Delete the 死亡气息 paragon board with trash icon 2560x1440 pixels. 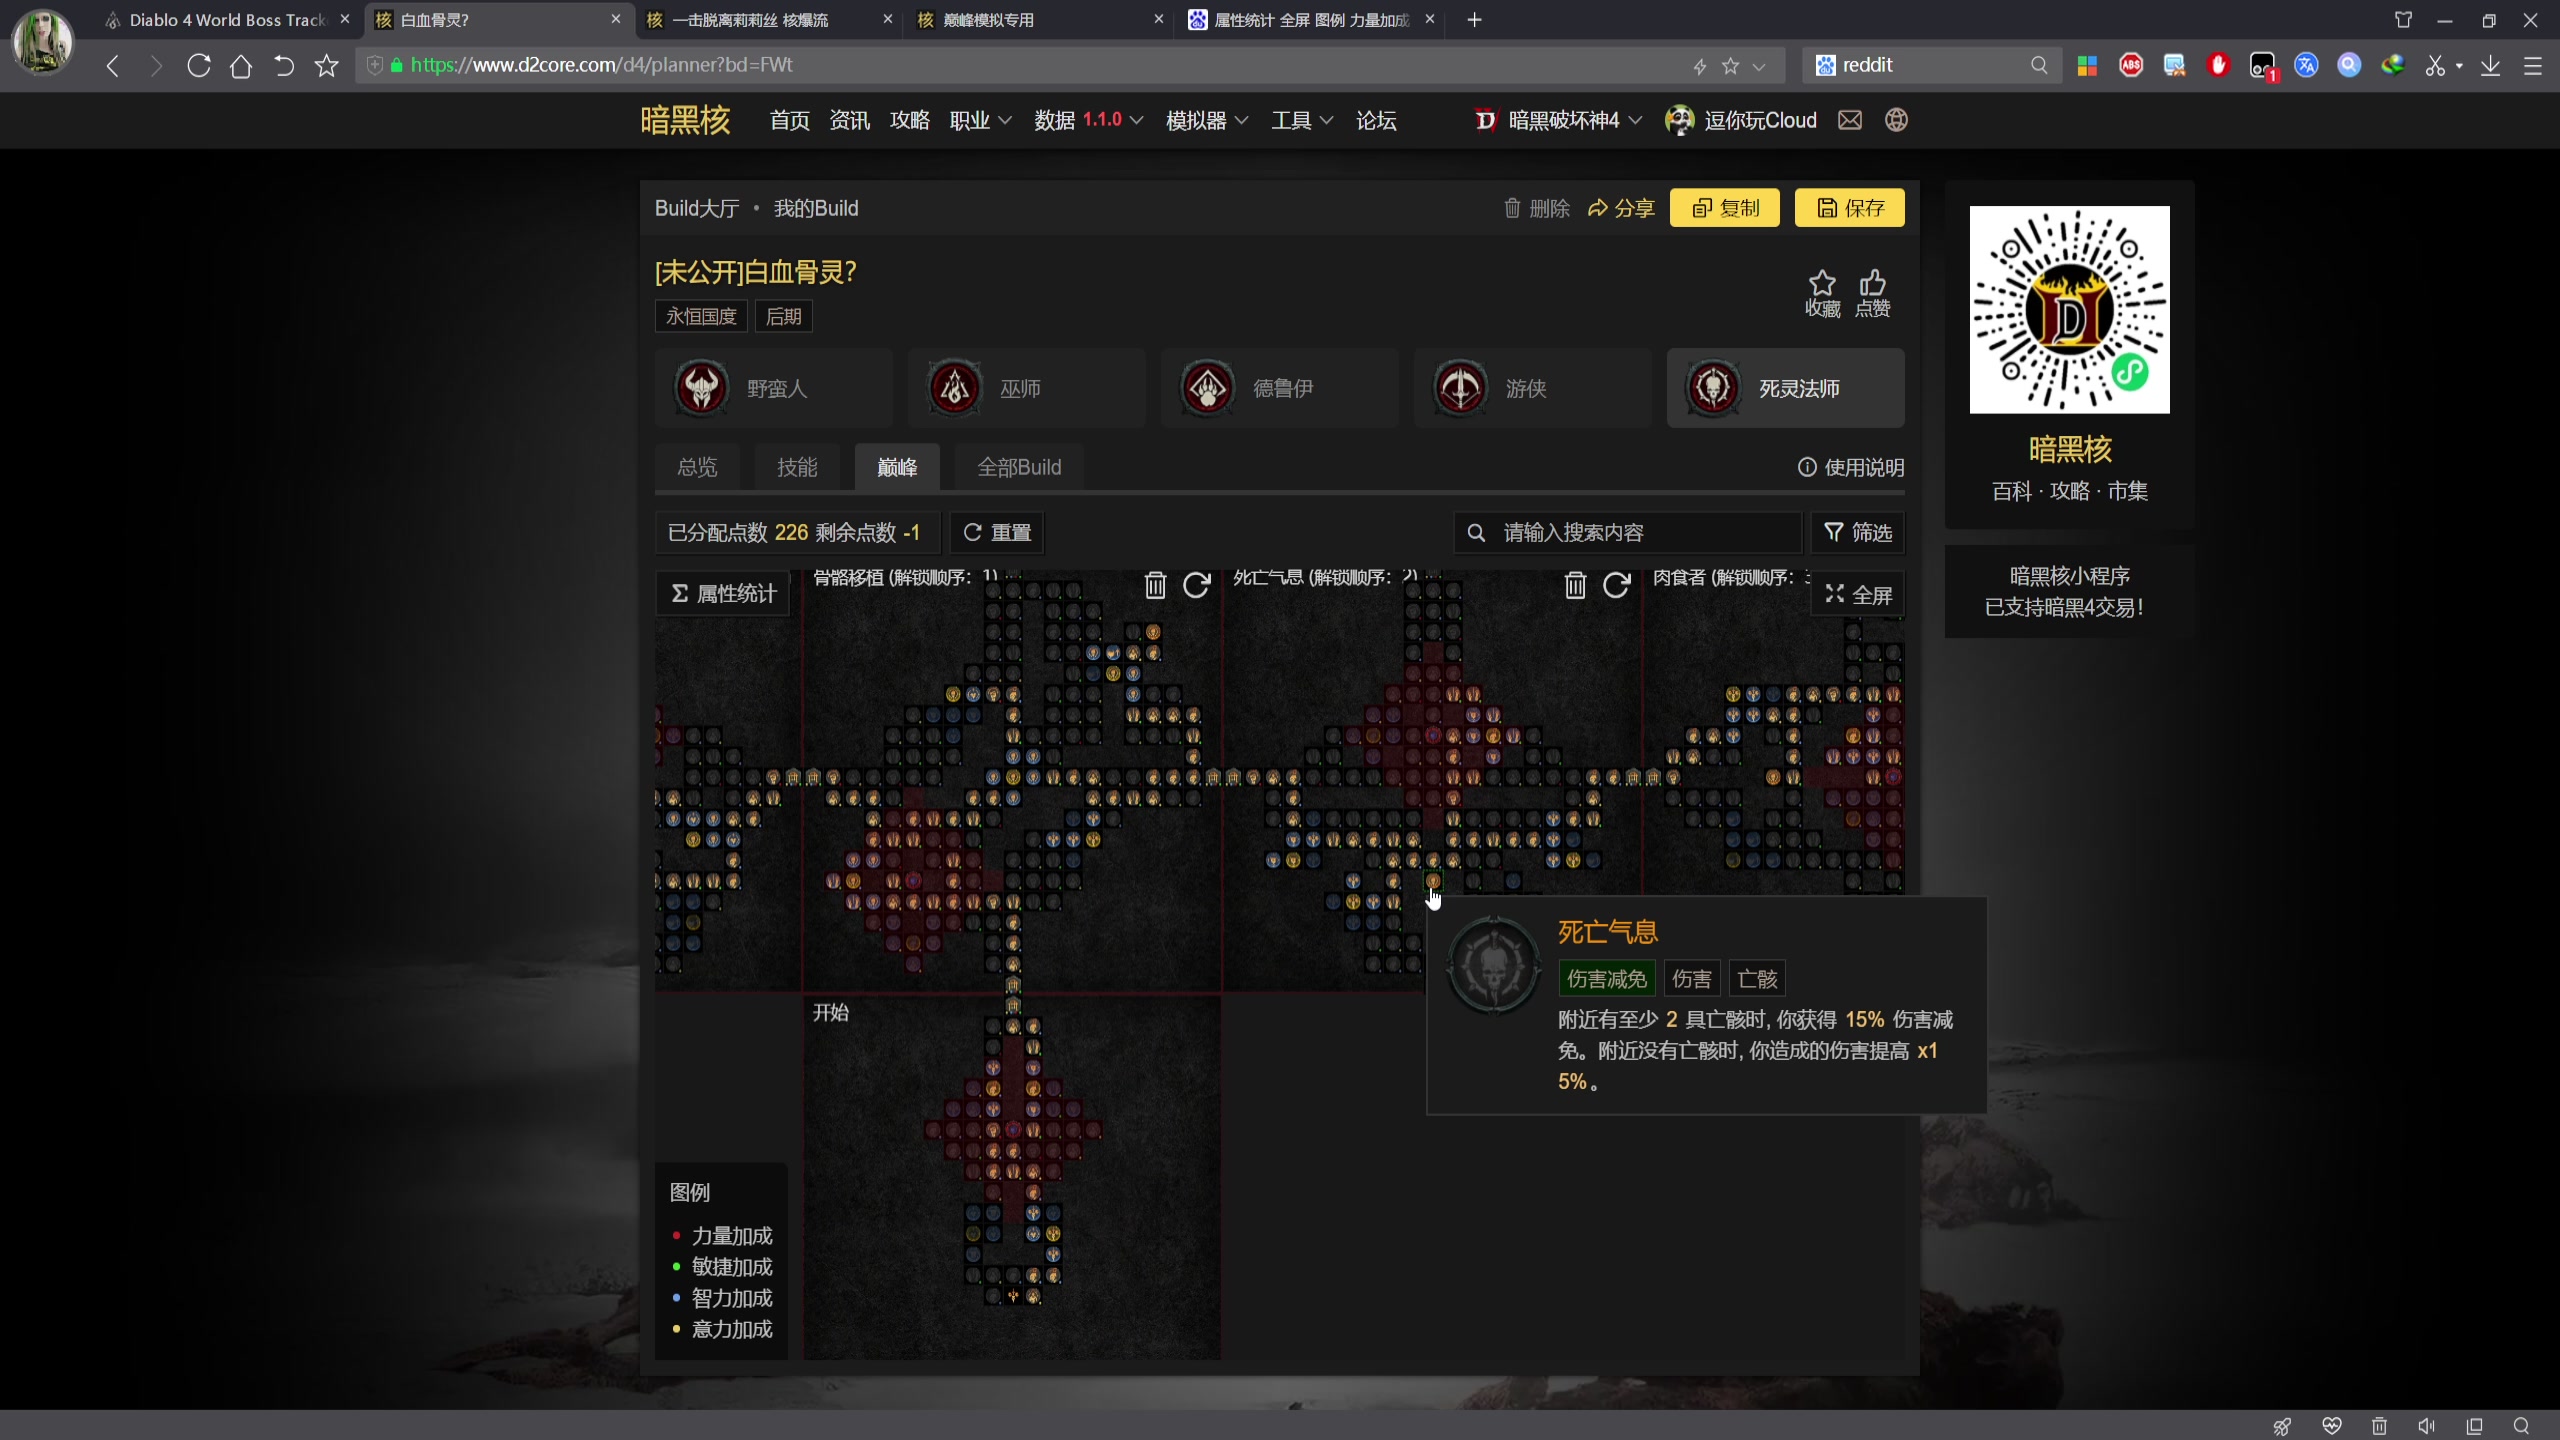[x=1575, y=585]
